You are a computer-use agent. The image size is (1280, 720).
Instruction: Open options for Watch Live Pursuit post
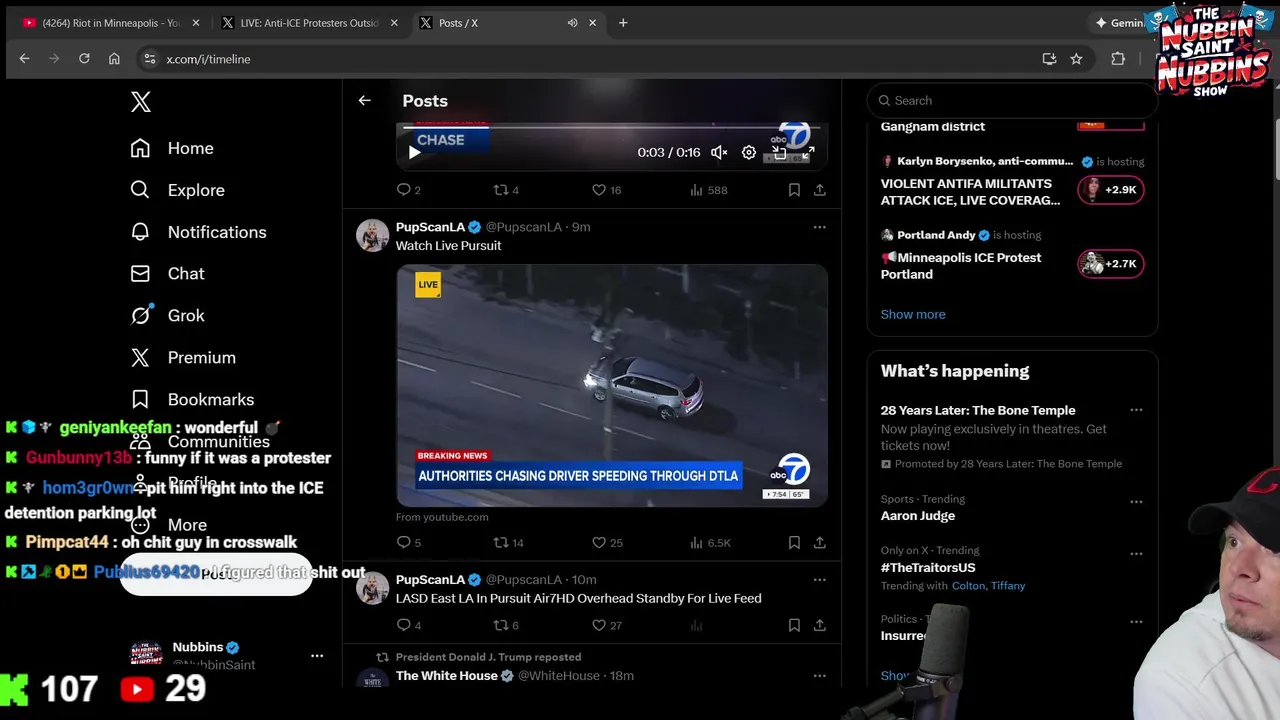(x=820, y=227)
